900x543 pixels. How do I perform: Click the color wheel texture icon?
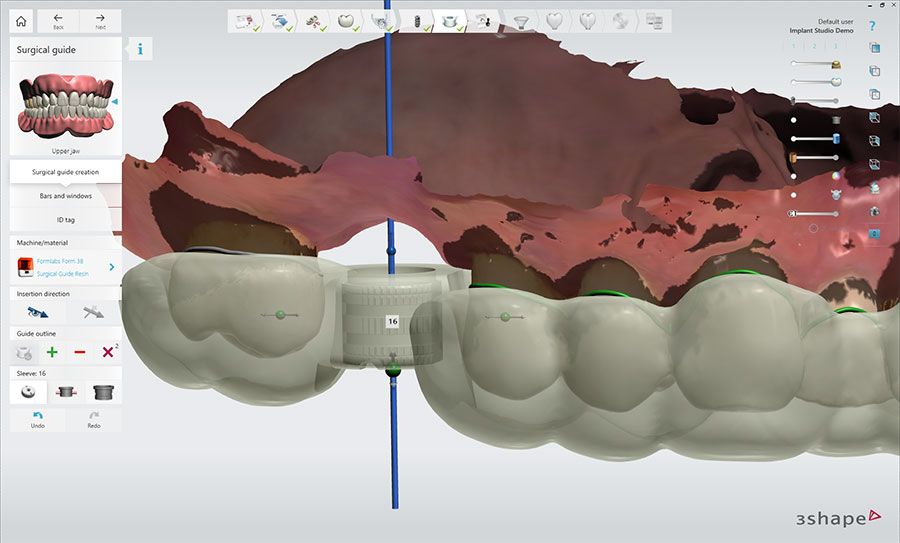(x=836, y=176)
